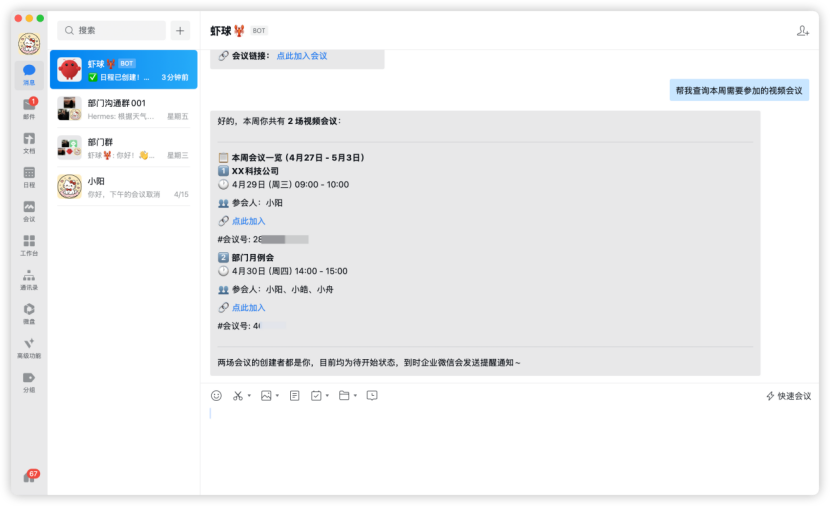Expand the folder file dropdown arrow
This screenshot has width=830, height=506.
point(355,395)
